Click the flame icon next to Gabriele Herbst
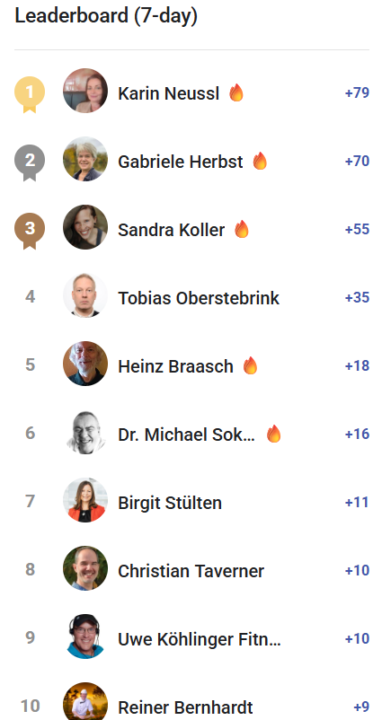The height and width of the screenshot is (720, 382). coord(260,161)
